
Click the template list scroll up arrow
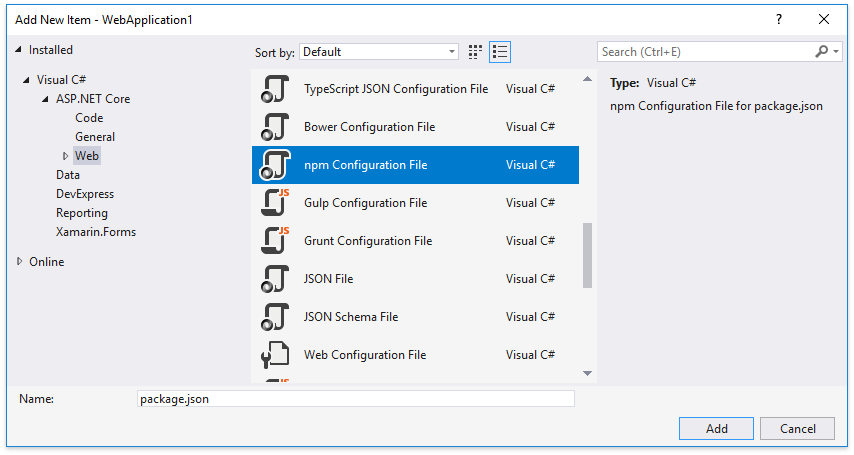coord(587,79)
